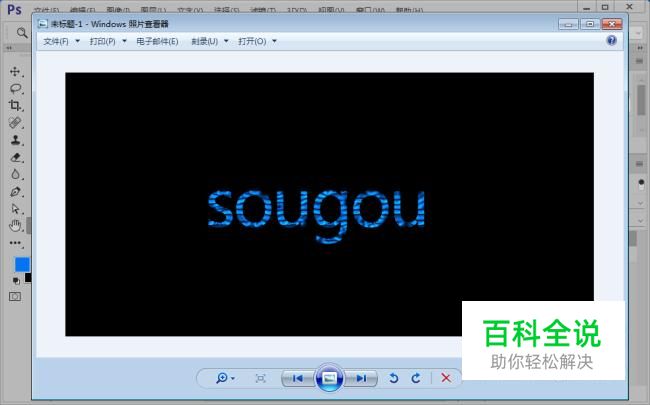Reset default foreground and background colors

16,281
